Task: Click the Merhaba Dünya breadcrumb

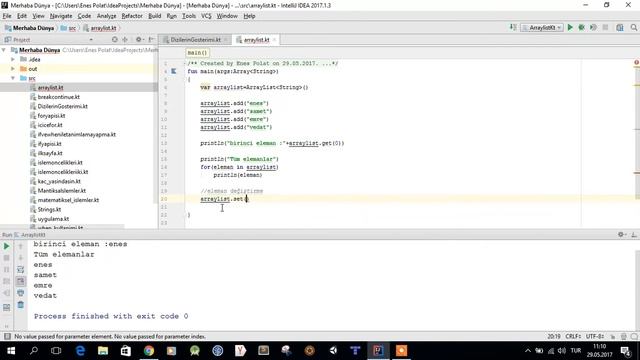Action: coord(29,28)
